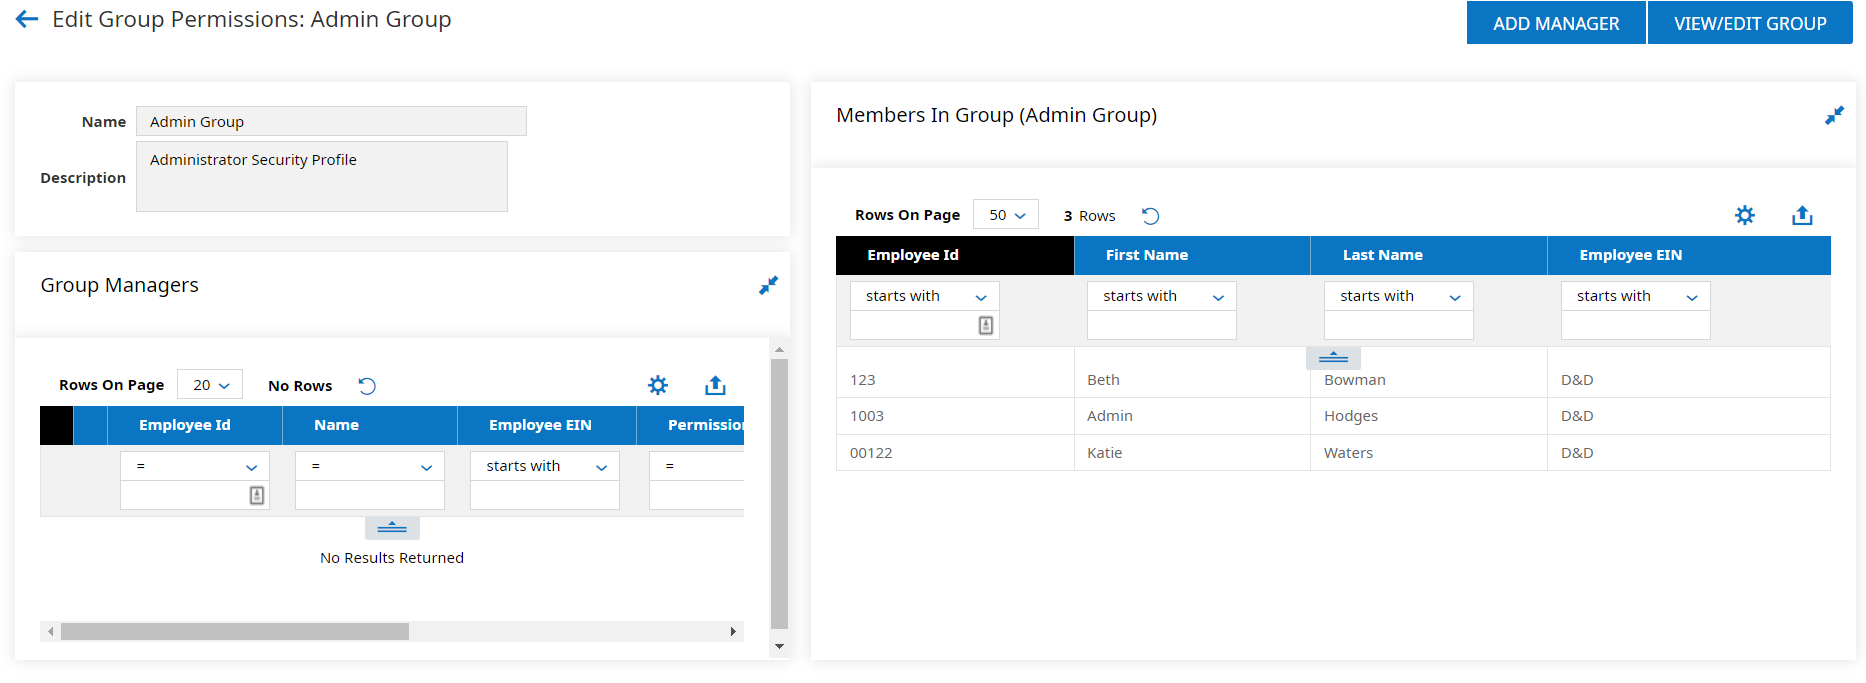Image resolution: width=1866 pixels, height=683 pixels.
Task: Open Rows On Page dropdown showing 20
Action: pyautogui.click(x=210, y=385)
